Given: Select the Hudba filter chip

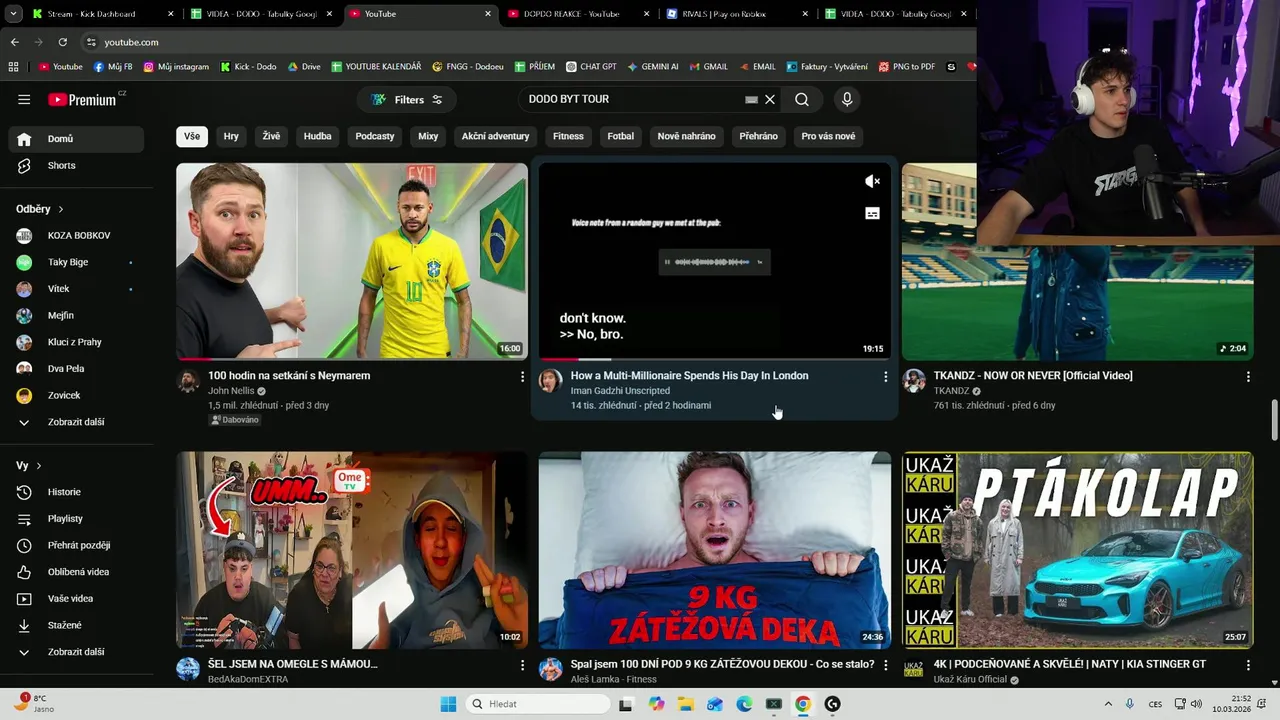Looking at the screenshot, I should click(x=317, y=136).
